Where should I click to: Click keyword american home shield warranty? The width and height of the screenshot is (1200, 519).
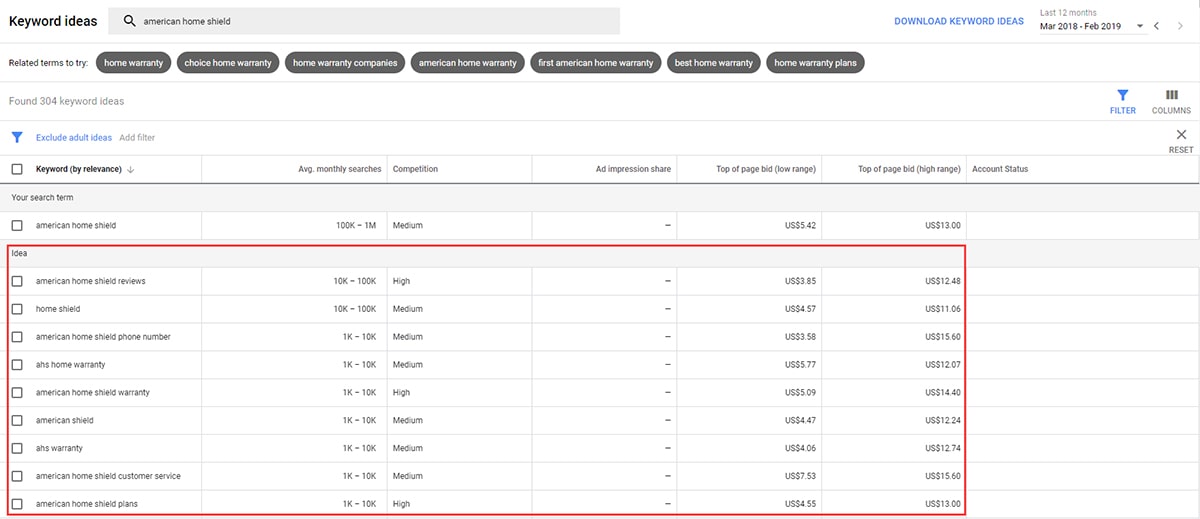click(93, 392)
